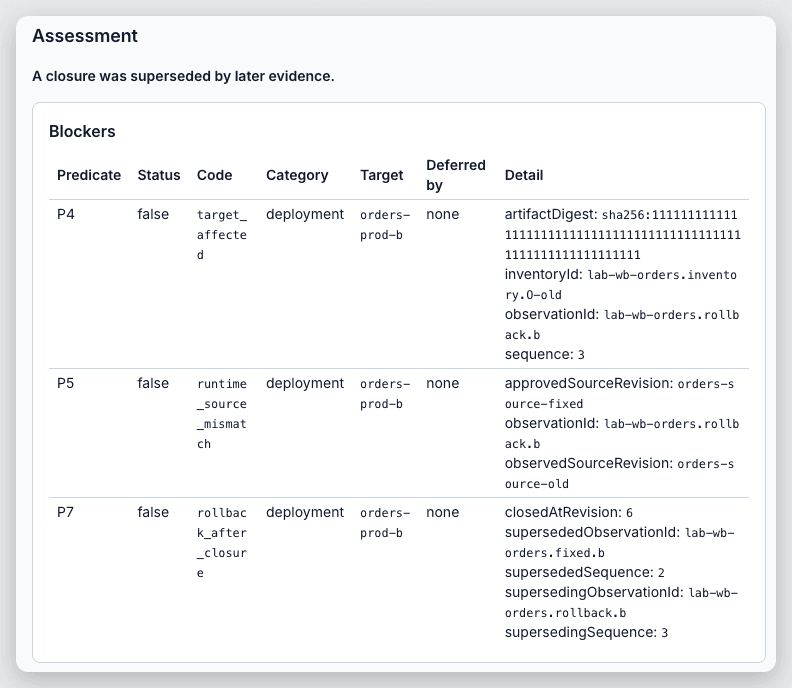Click the 'supersedingSequence: 3' detail line

(586, 632)
